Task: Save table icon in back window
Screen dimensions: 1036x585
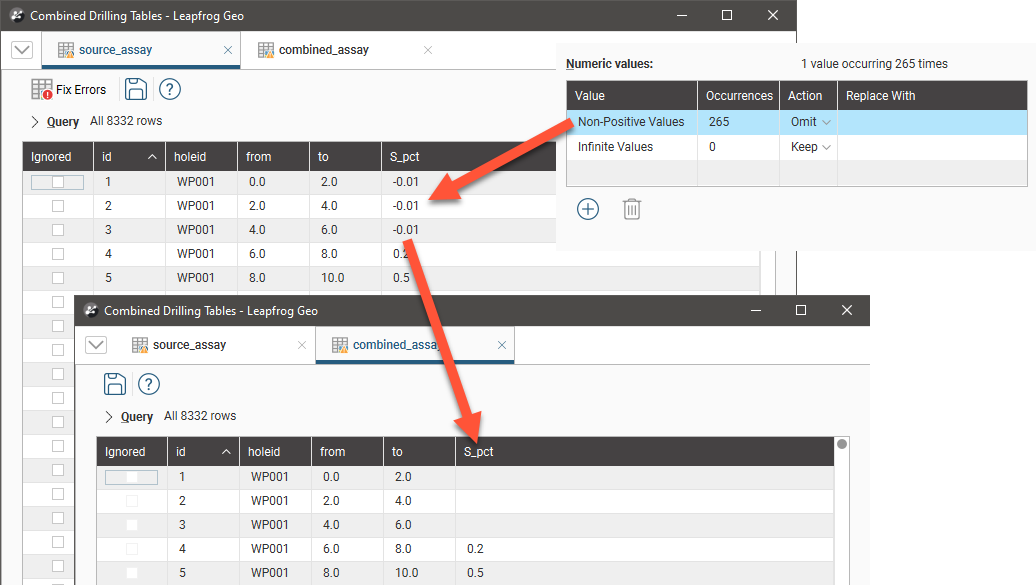Action: 136,89
